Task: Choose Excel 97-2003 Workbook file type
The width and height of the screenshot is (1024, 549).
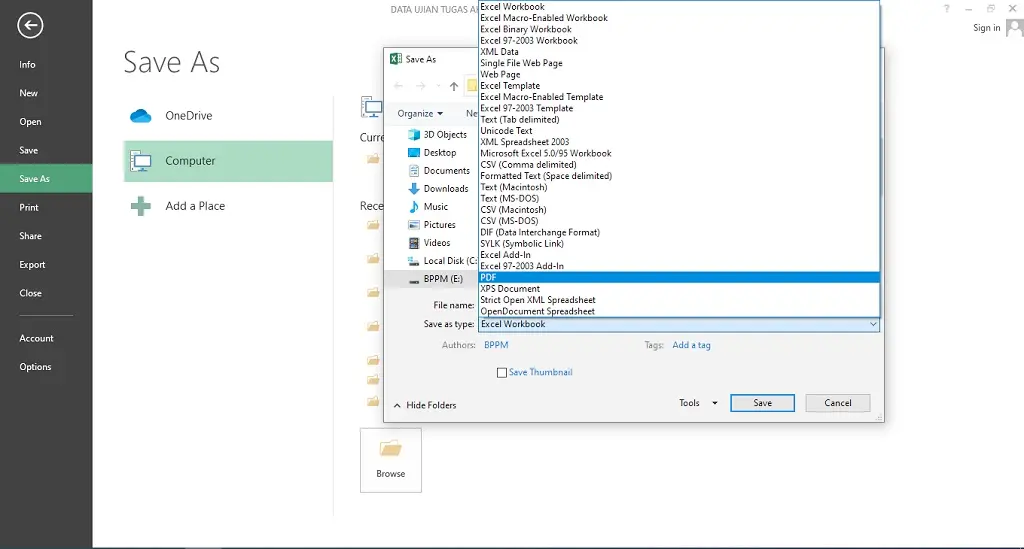Action: (x=679, y=40)
